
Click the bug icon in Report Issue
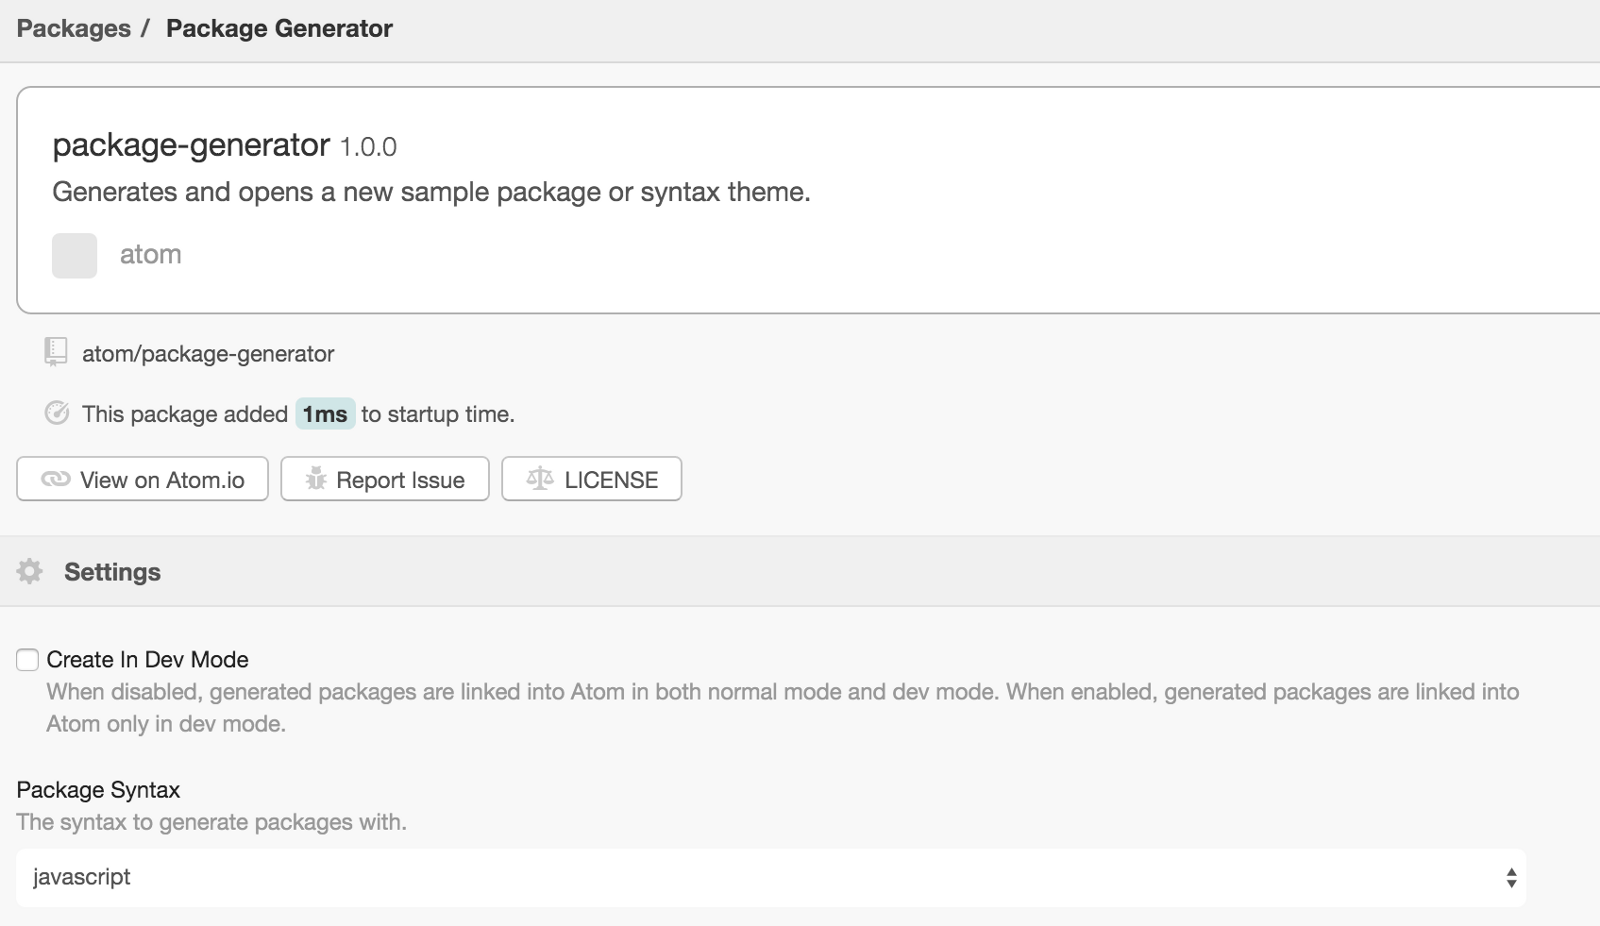[x=316, y=479]
